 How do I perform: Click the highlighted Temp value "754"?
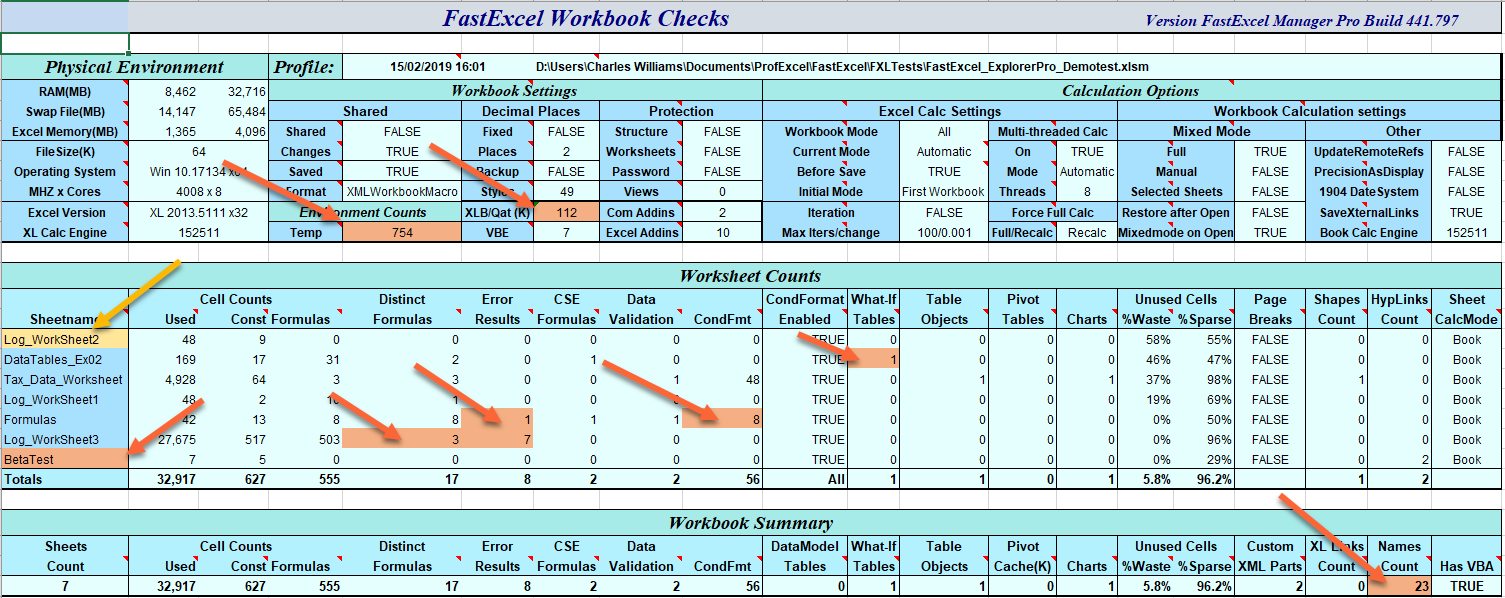pos(402,233)
